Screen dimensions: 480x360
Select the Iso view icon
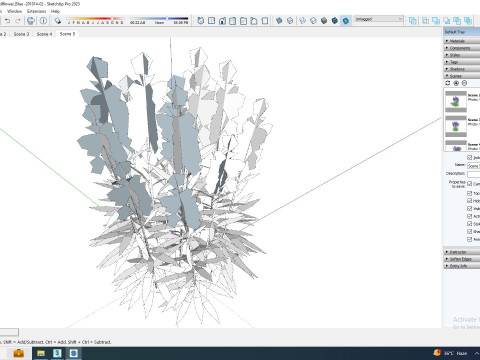coord(200,21)
